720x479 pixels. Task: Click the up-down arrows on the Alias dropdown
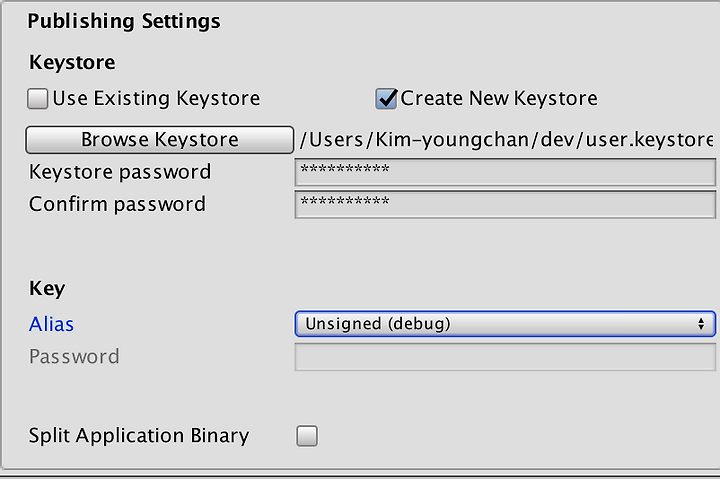[x=701, y=324]
